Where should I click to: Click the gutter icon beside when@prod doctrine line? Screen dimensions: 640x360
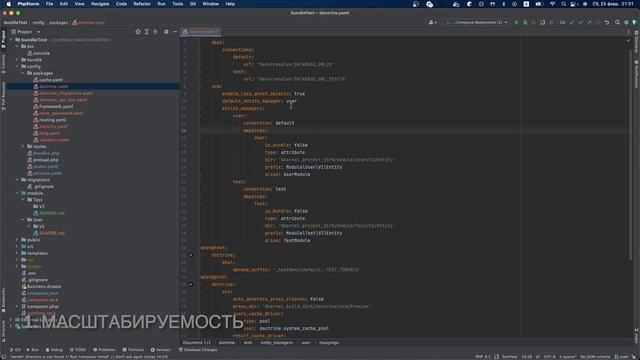coord(191,284)
